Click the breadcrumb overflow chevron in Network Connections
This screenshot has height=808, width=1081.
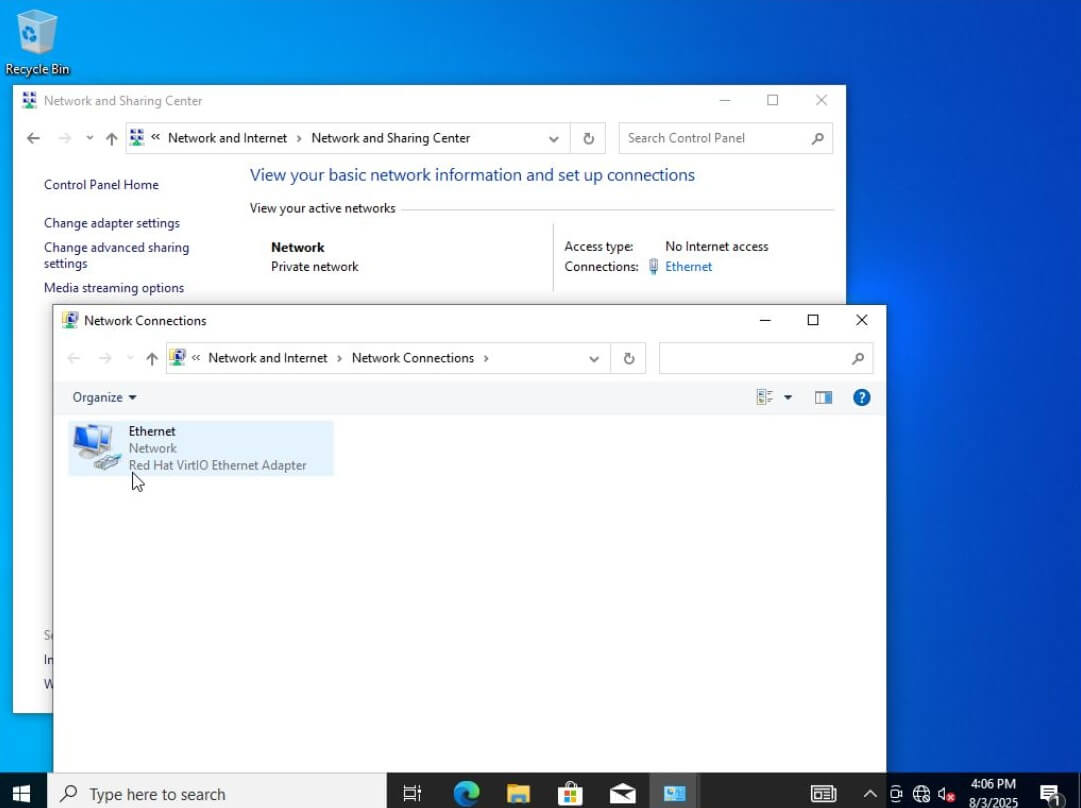(196, 358)
